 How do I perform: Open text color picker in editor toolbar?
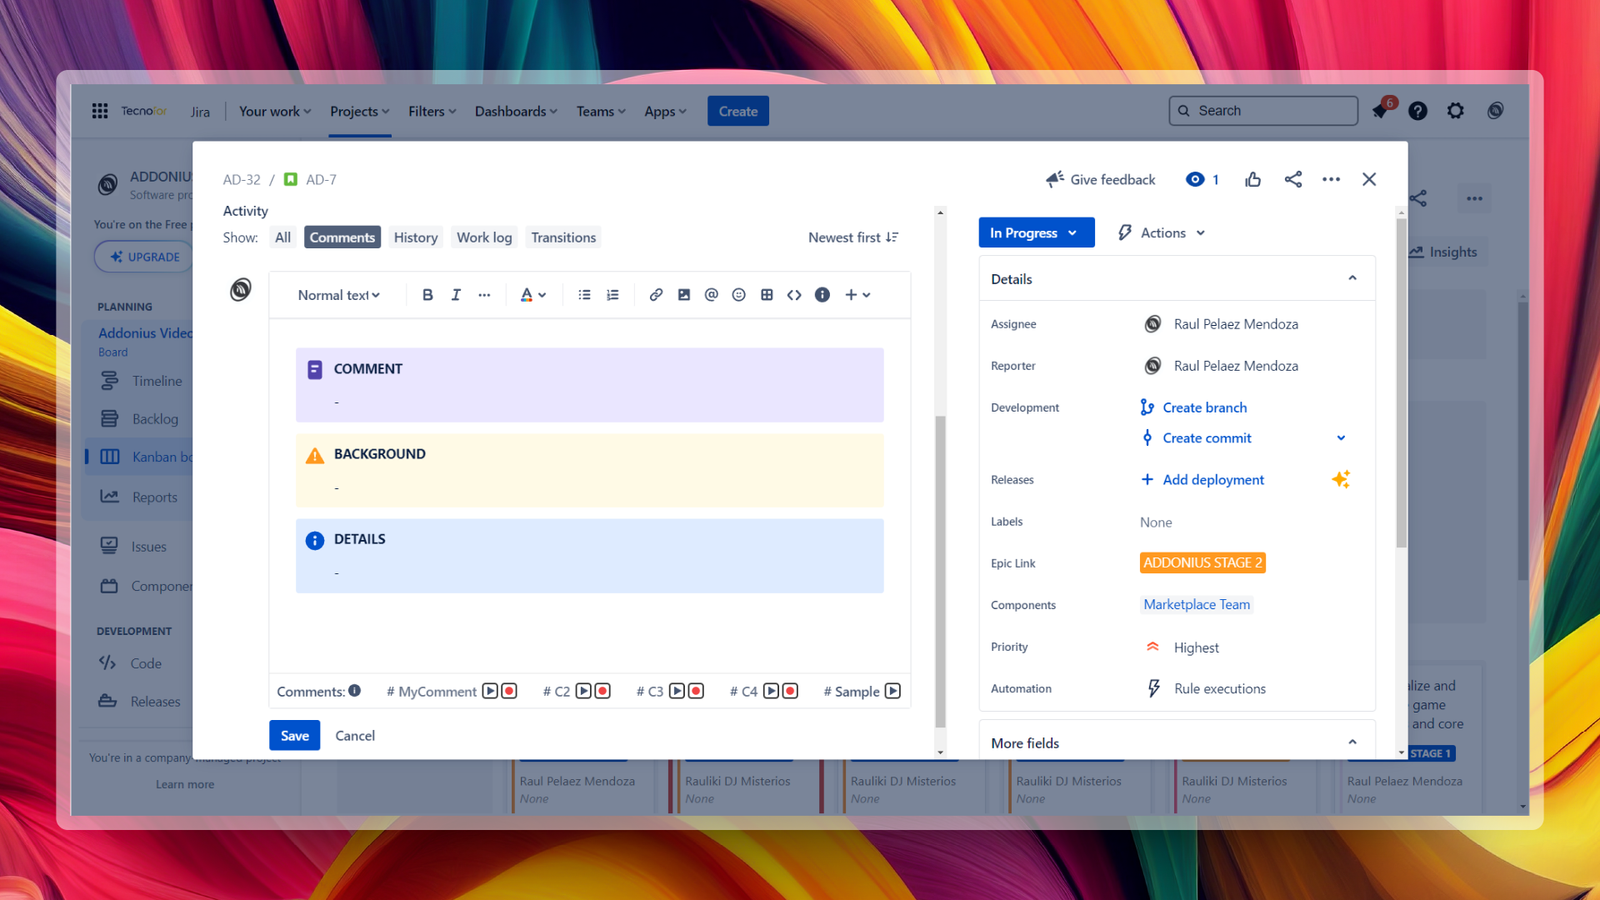pos(533,295)
